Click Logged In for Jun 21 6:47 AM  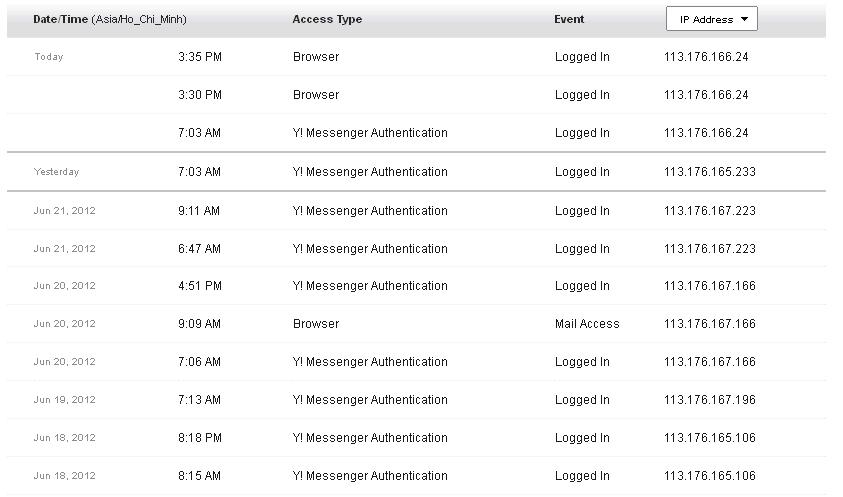point(582,249)
